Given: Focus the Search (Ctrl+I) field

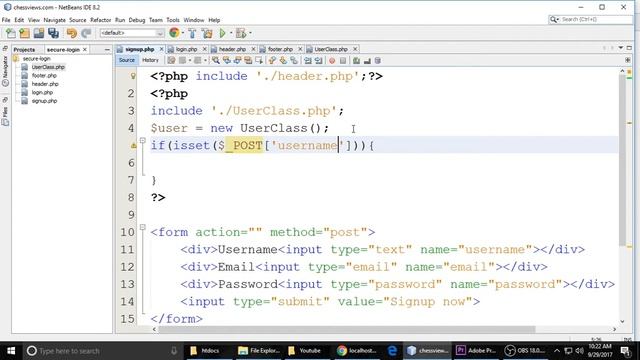Looking at the screenshot, I should (x=590, y=19).
